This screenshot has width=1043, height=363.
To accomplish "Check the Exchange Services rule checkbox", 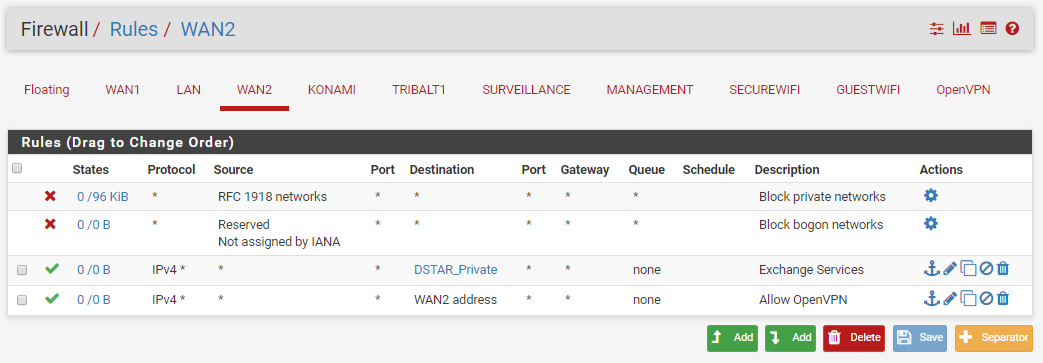I will coord(22,270).
